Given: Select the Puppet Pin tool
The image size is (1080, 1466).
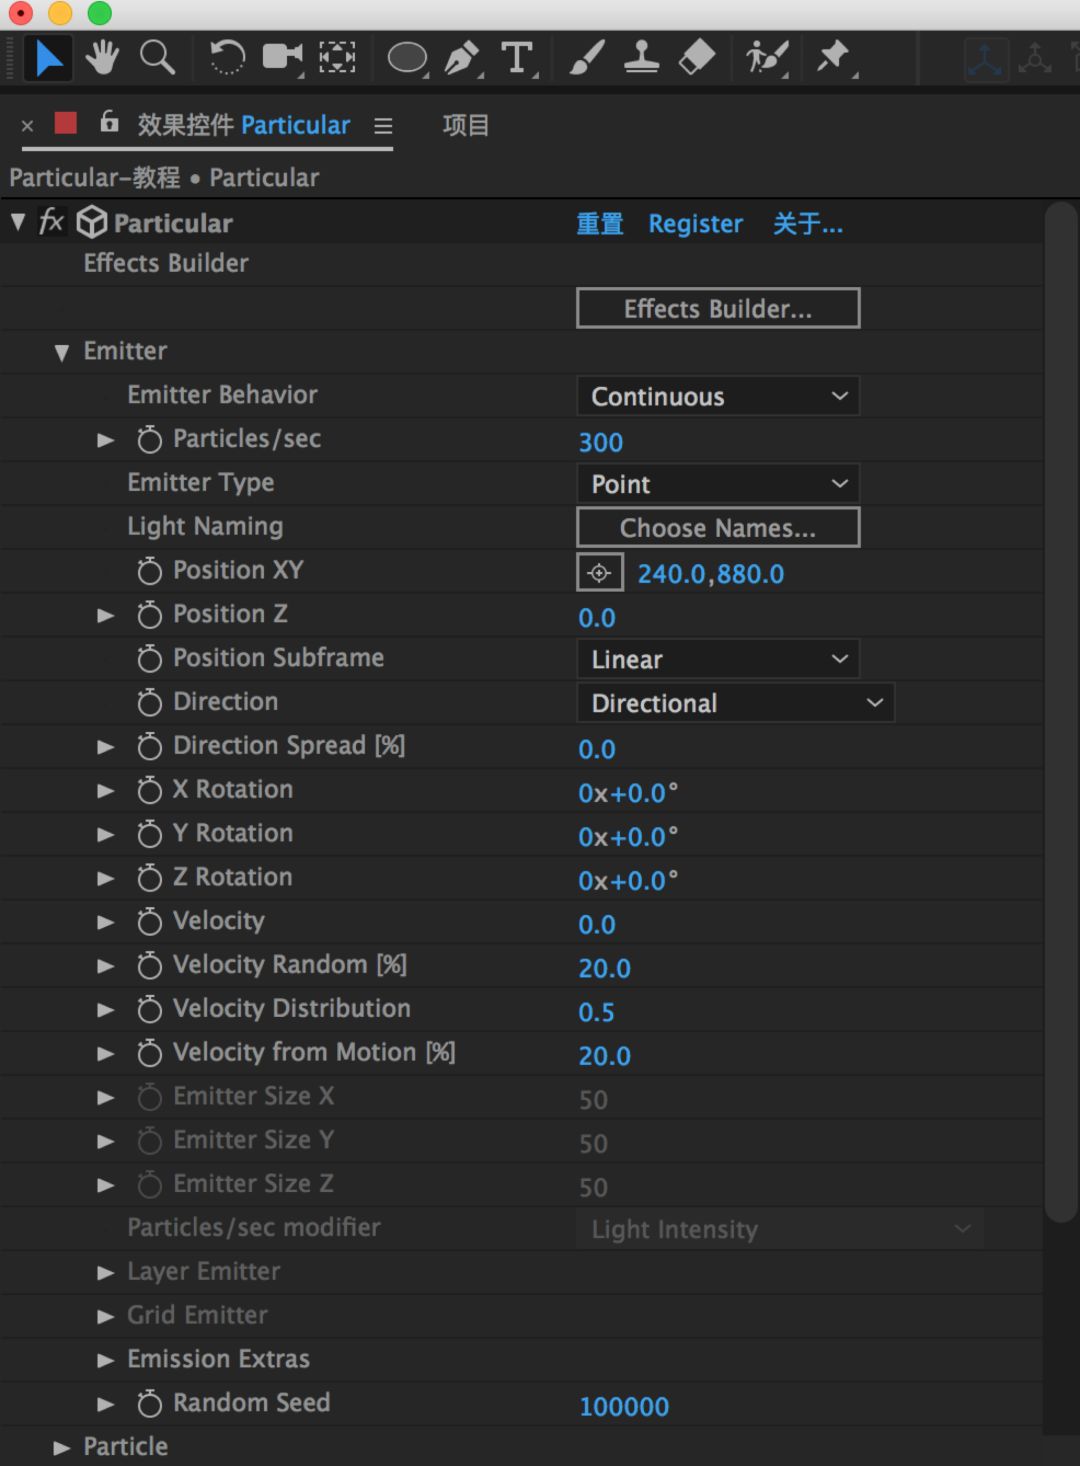Looking at the screenshot, I should [834, 57].
